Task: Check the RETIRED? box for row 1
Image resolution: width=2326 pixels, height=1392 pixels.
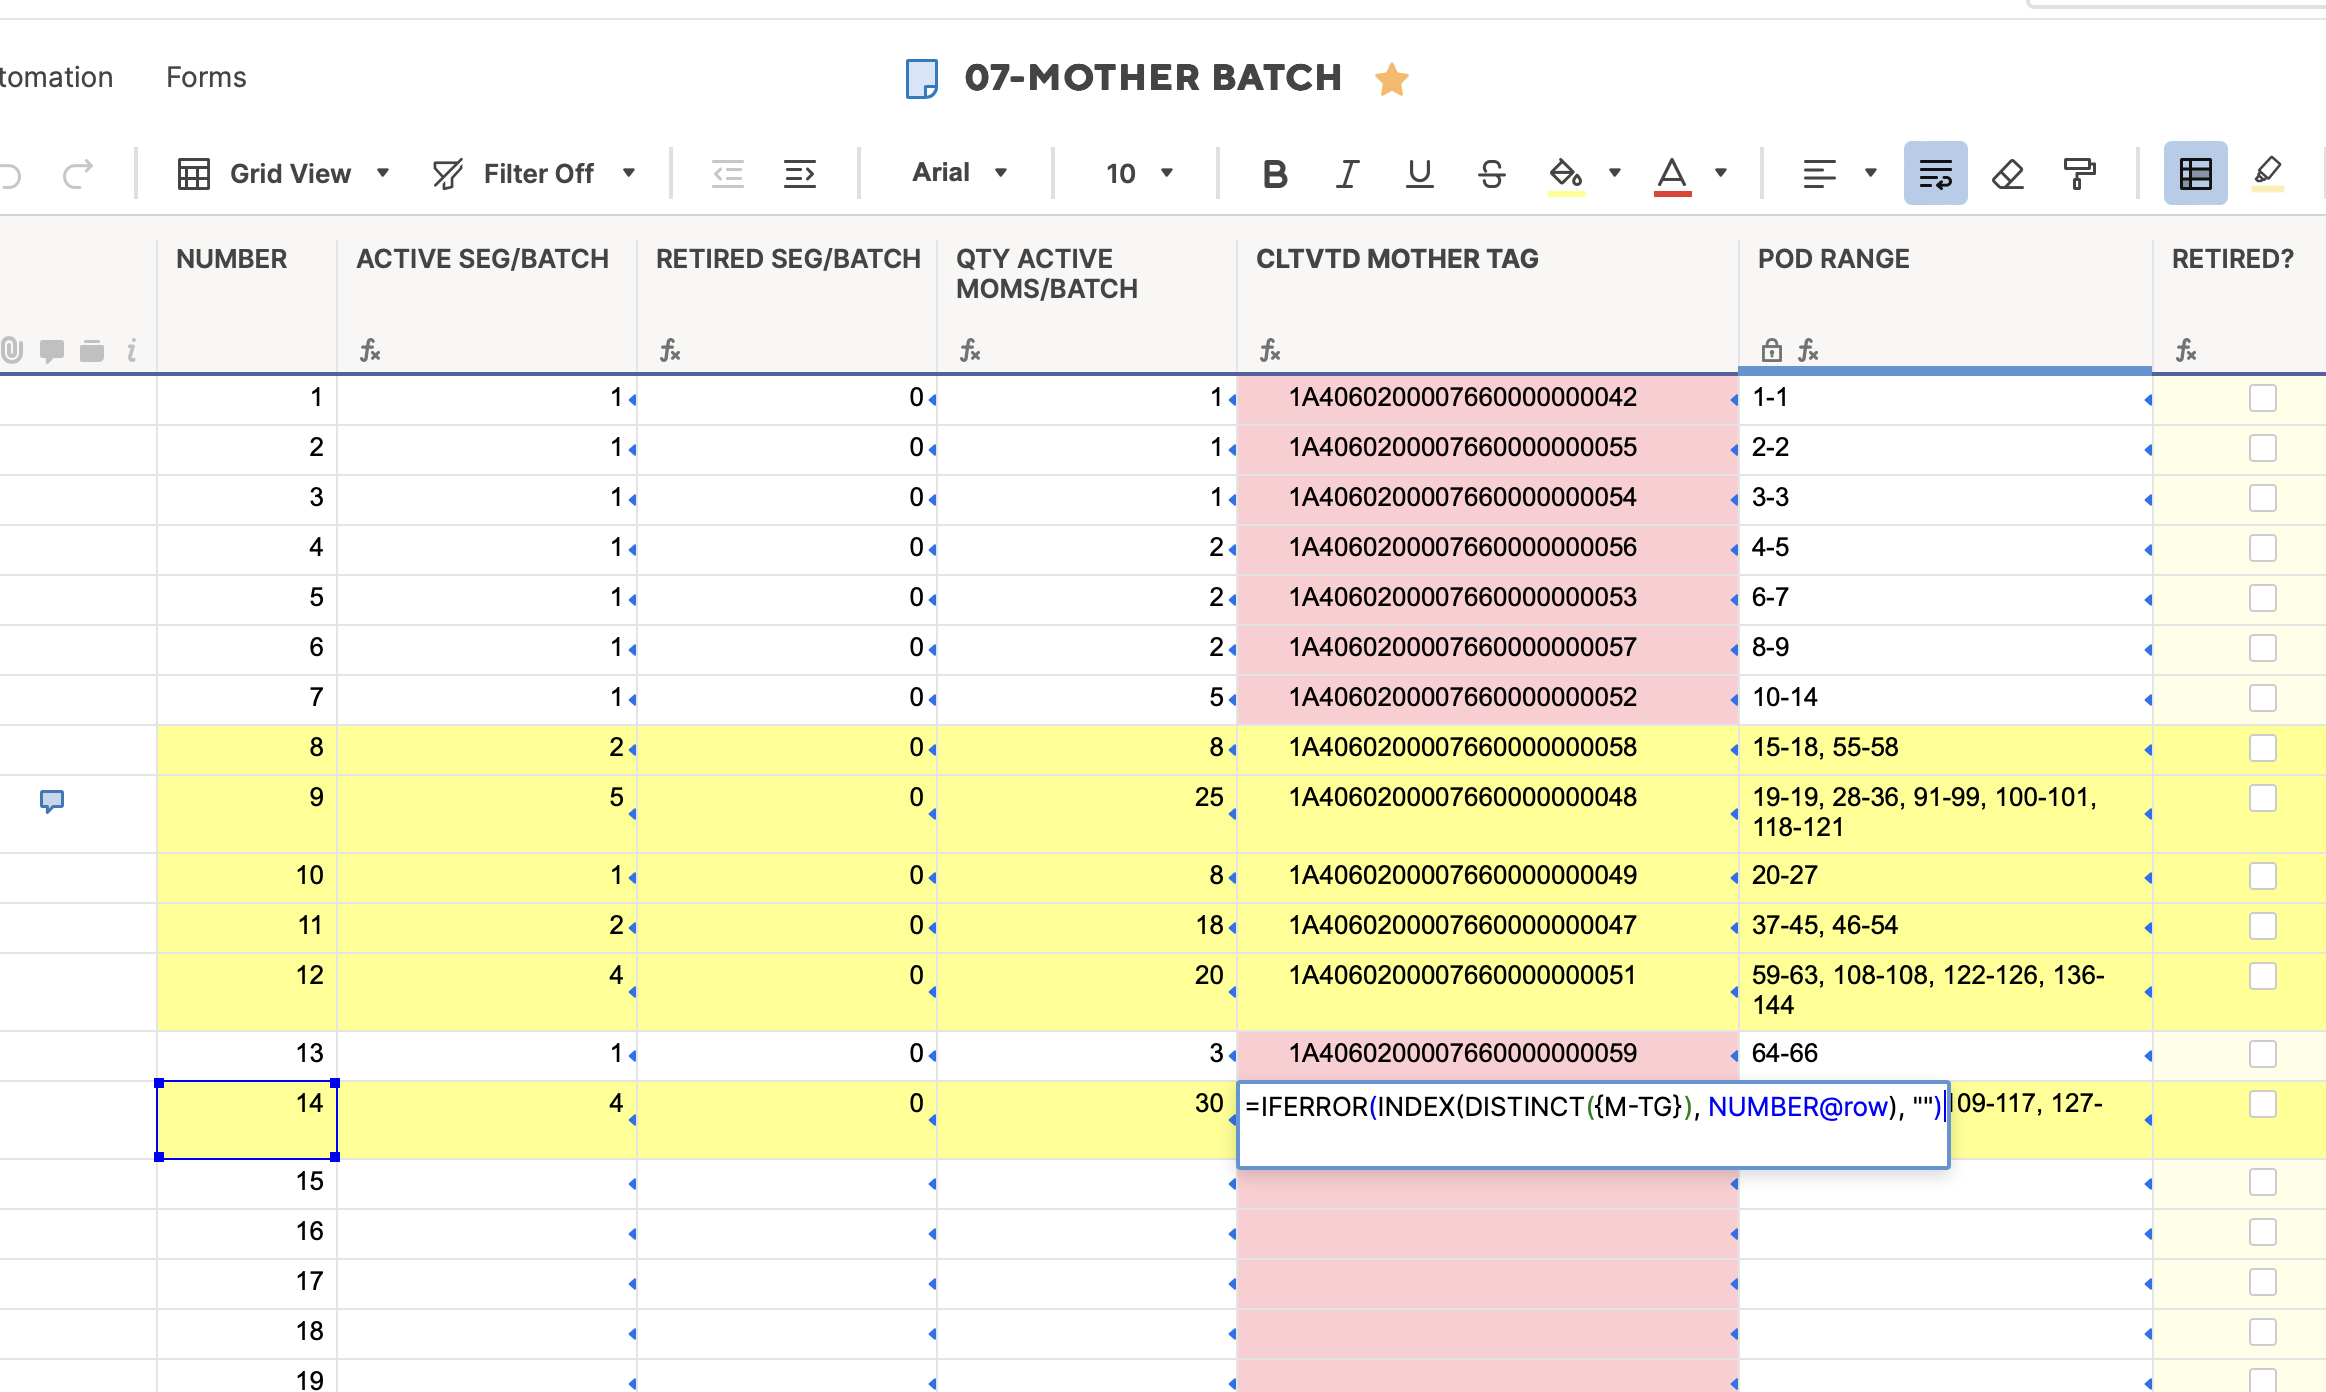Action: coord(2263,398)
